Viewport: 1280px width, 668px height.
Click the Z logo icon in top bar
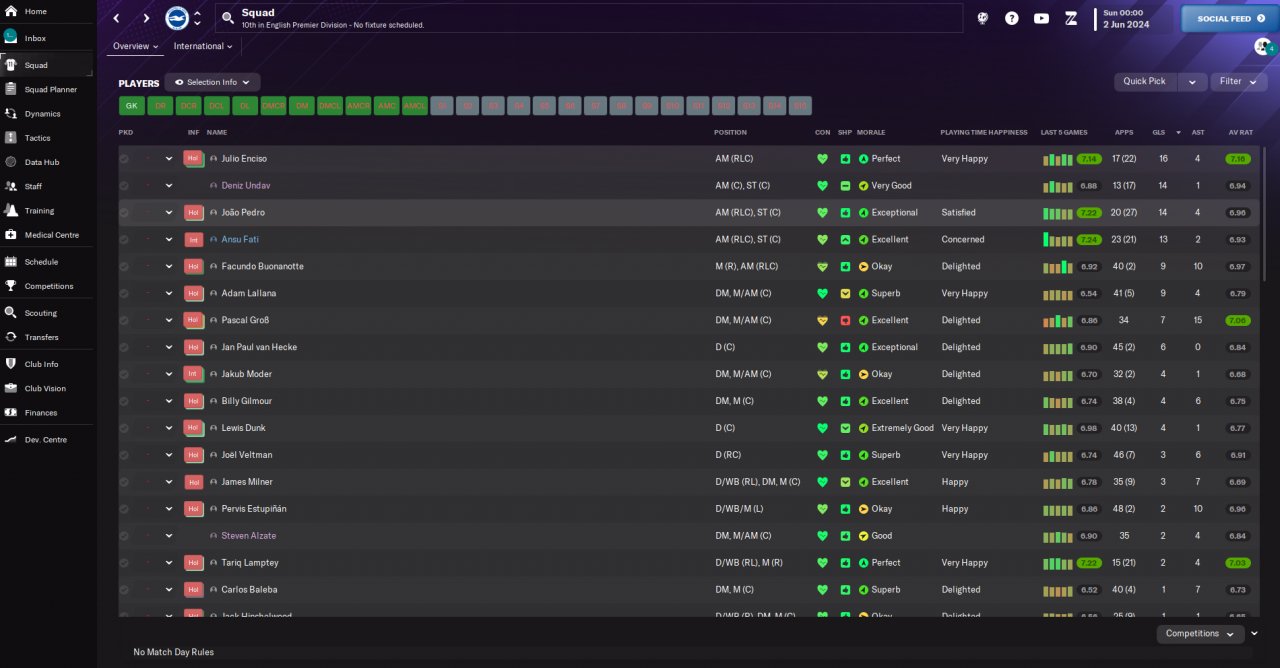[1071, 18]
